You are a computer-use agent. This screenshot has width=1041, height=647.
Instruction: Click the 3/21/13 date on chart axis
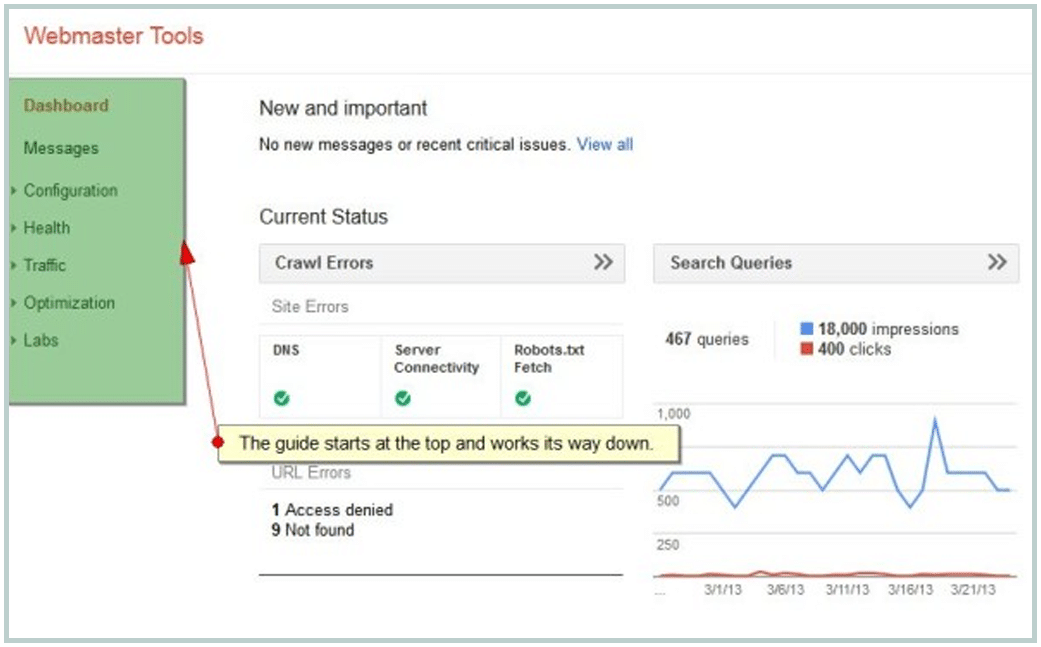click(973, 589)
